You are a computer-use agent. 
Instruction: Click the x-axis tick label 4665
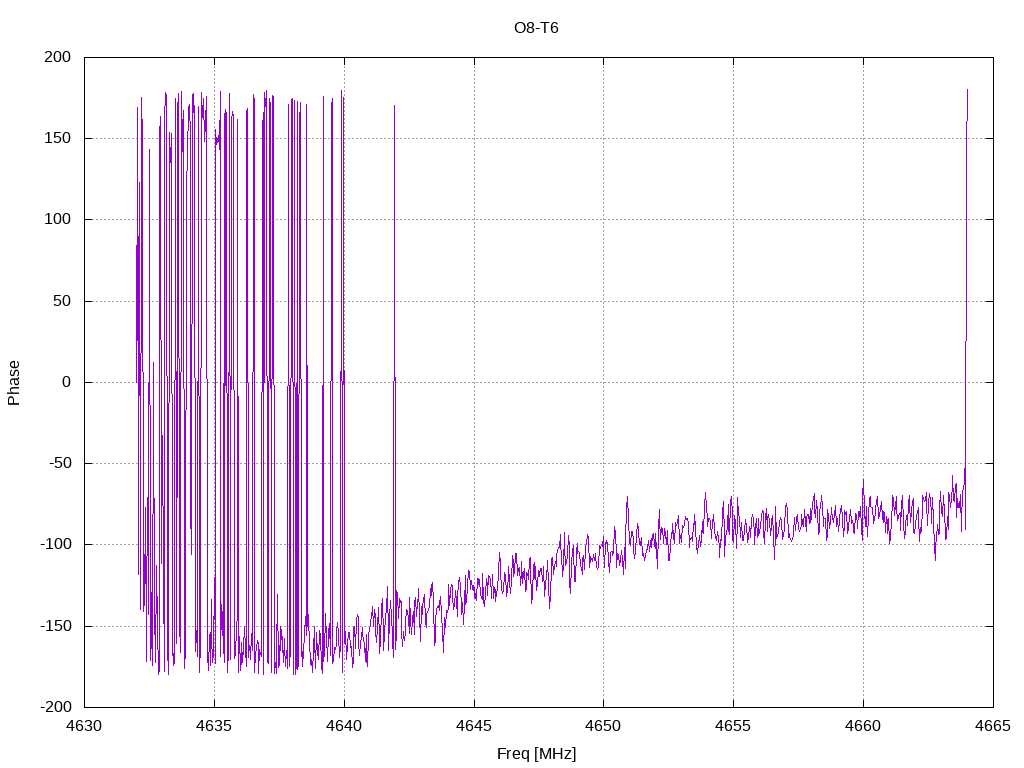[993, 726]
